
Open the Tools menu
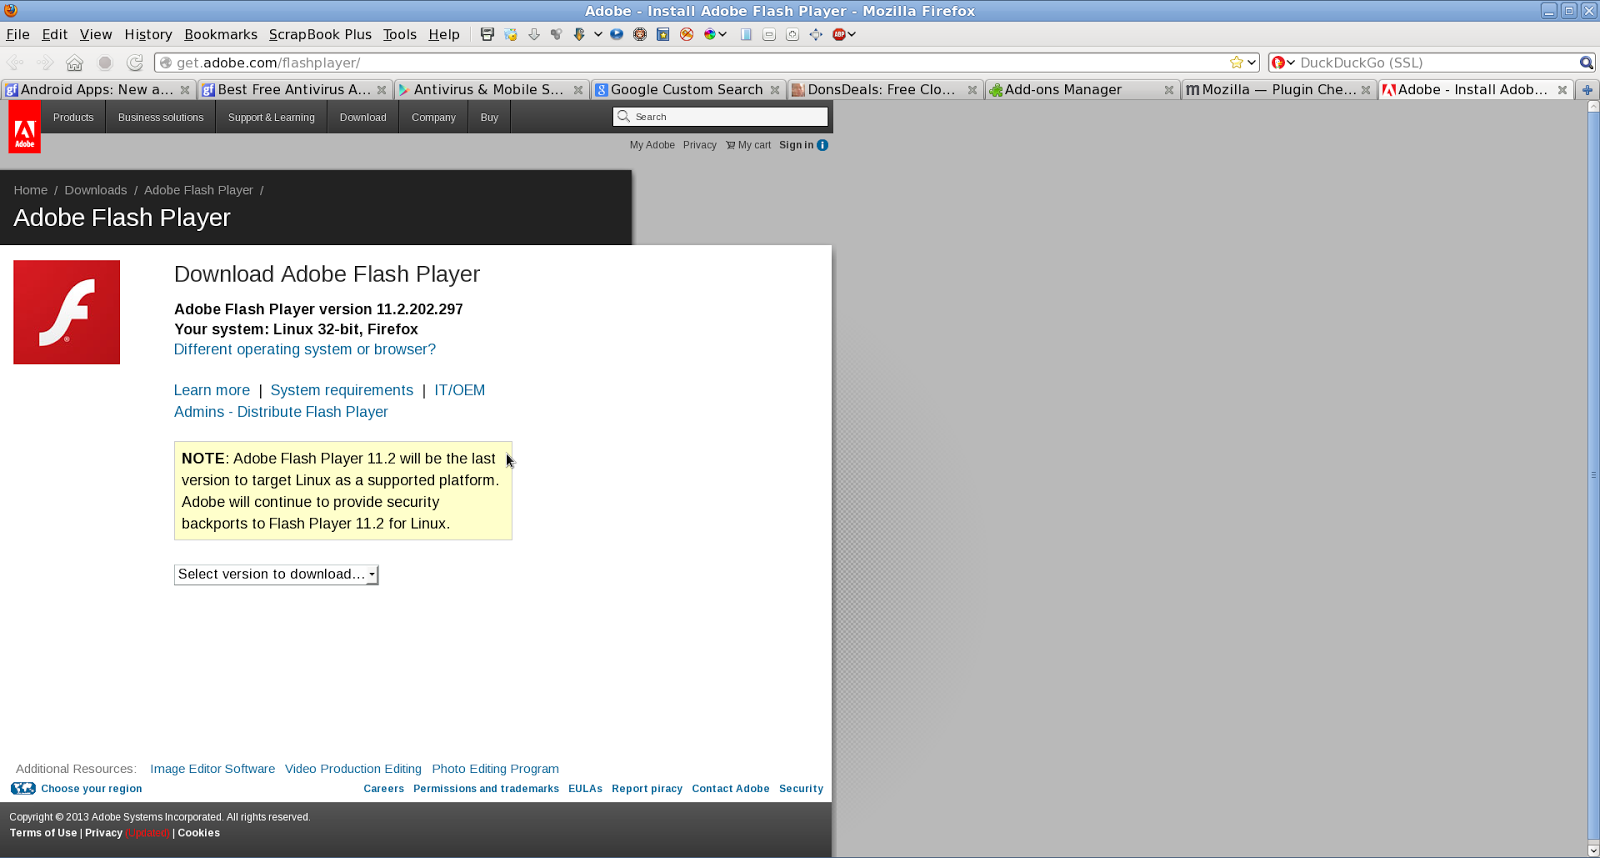coord(400,34)
